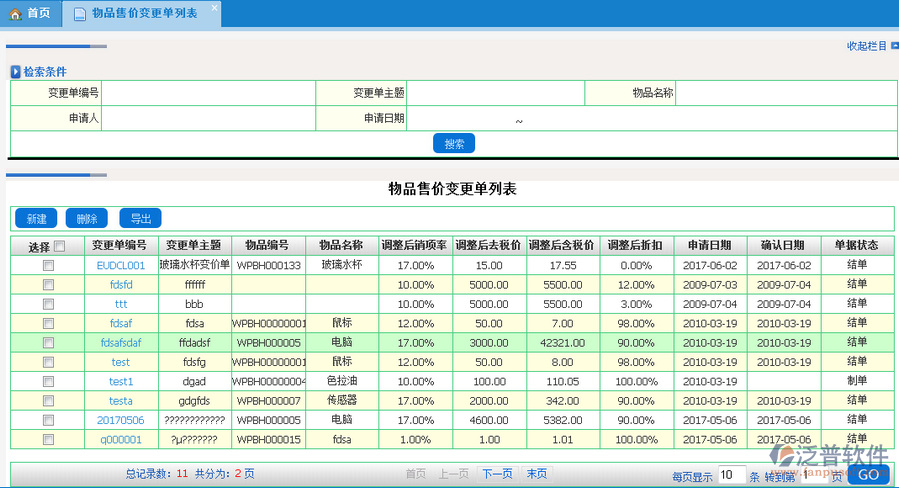Screen dimensions: 899x488
Task: Select the checkbox for row test1
Action: point(47,382)
